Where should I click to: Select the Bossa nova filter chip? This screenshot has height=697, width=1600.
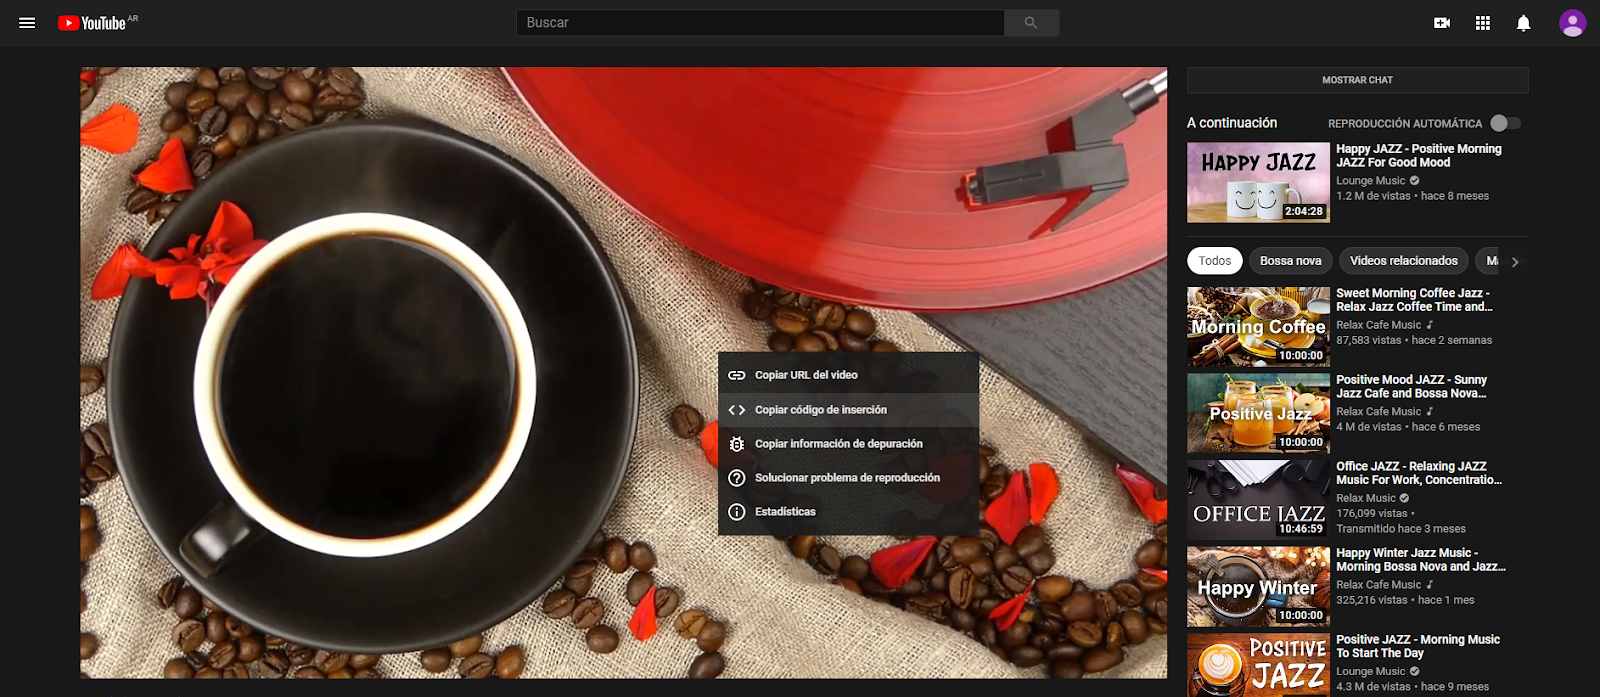coord(1290,261)
